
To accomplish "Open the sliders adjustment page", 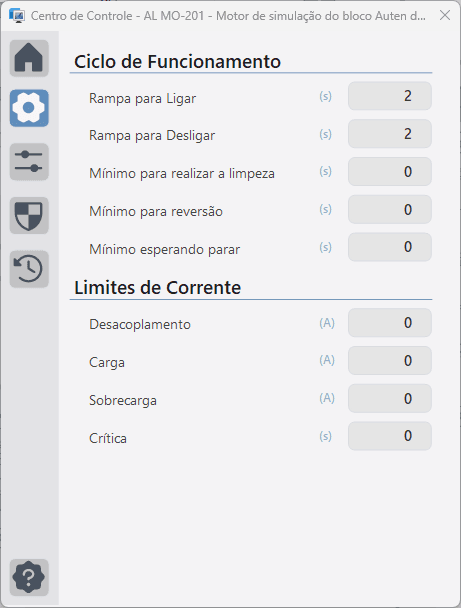I will coord(29,162).
